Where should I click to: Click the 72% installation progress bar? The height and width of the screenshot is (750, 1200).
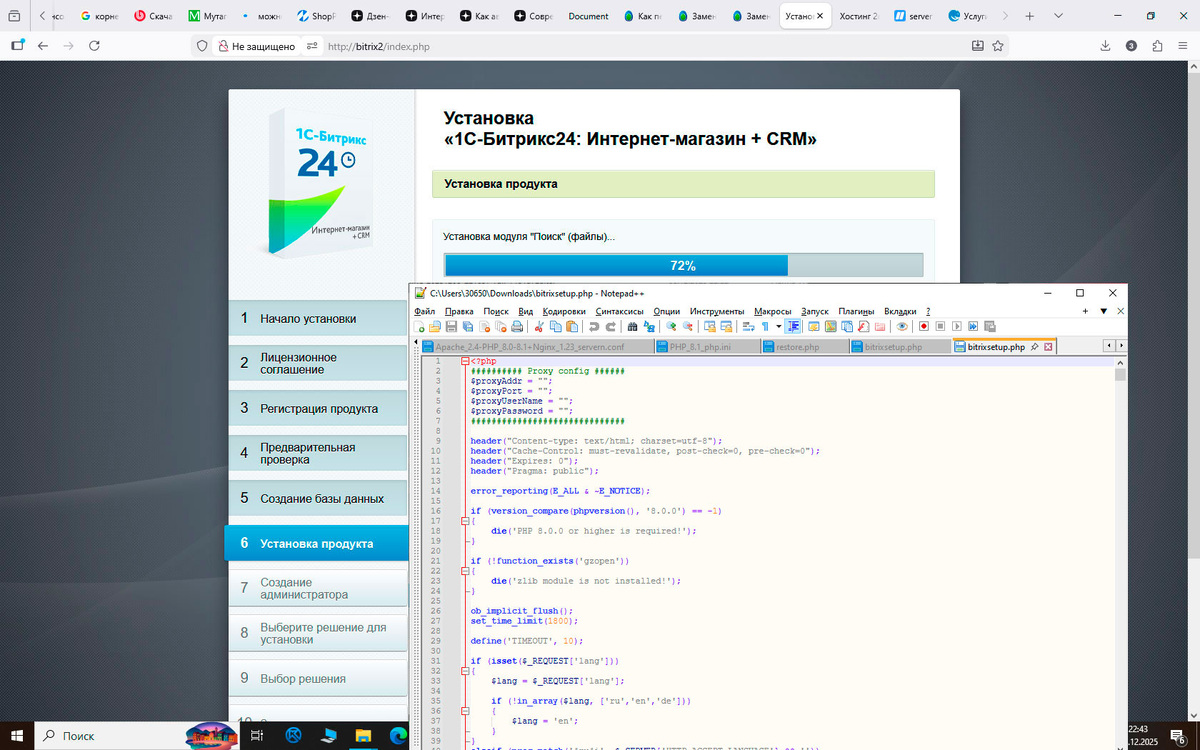[683, 265]
